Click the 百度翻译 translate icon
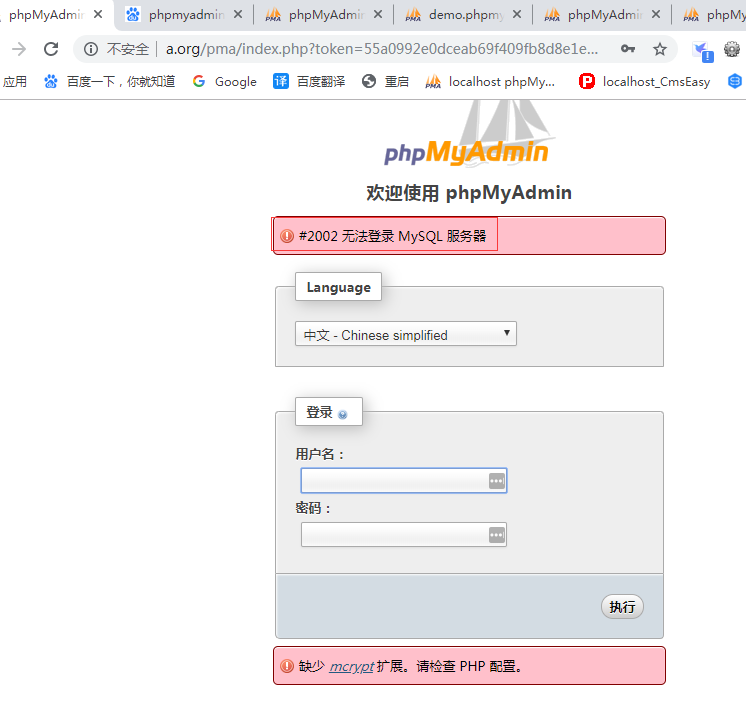 [x=281, y=81]
